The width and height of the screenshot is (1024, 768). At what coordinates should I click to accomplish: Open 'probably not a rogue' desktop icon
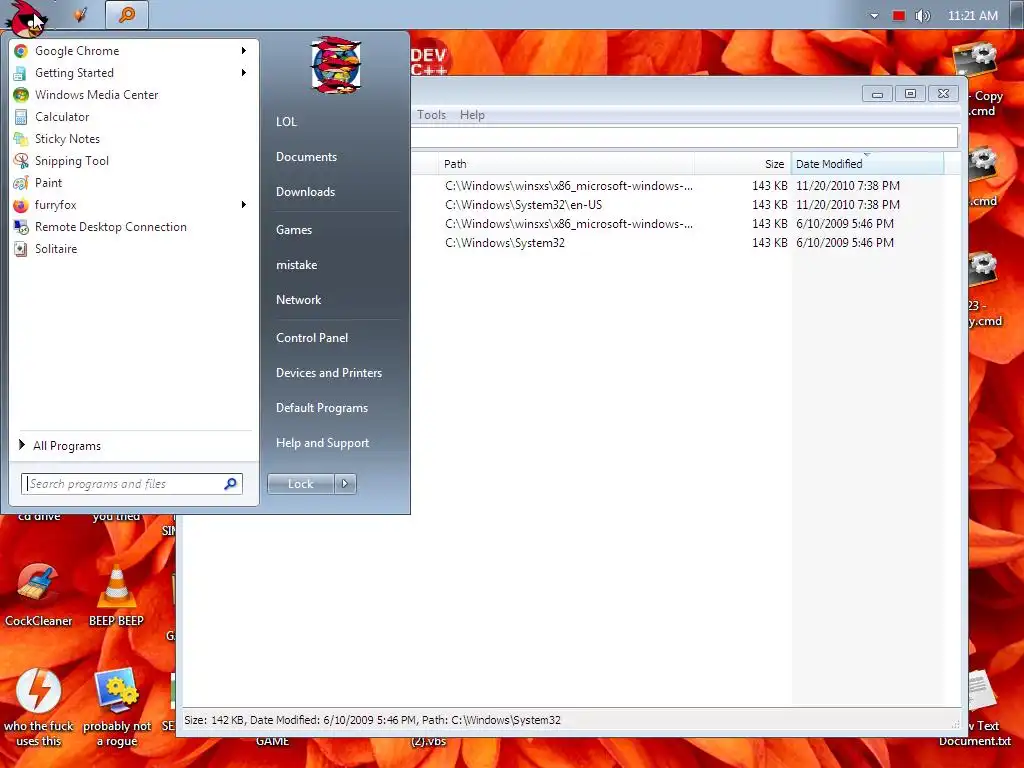(x=117, y=707)
